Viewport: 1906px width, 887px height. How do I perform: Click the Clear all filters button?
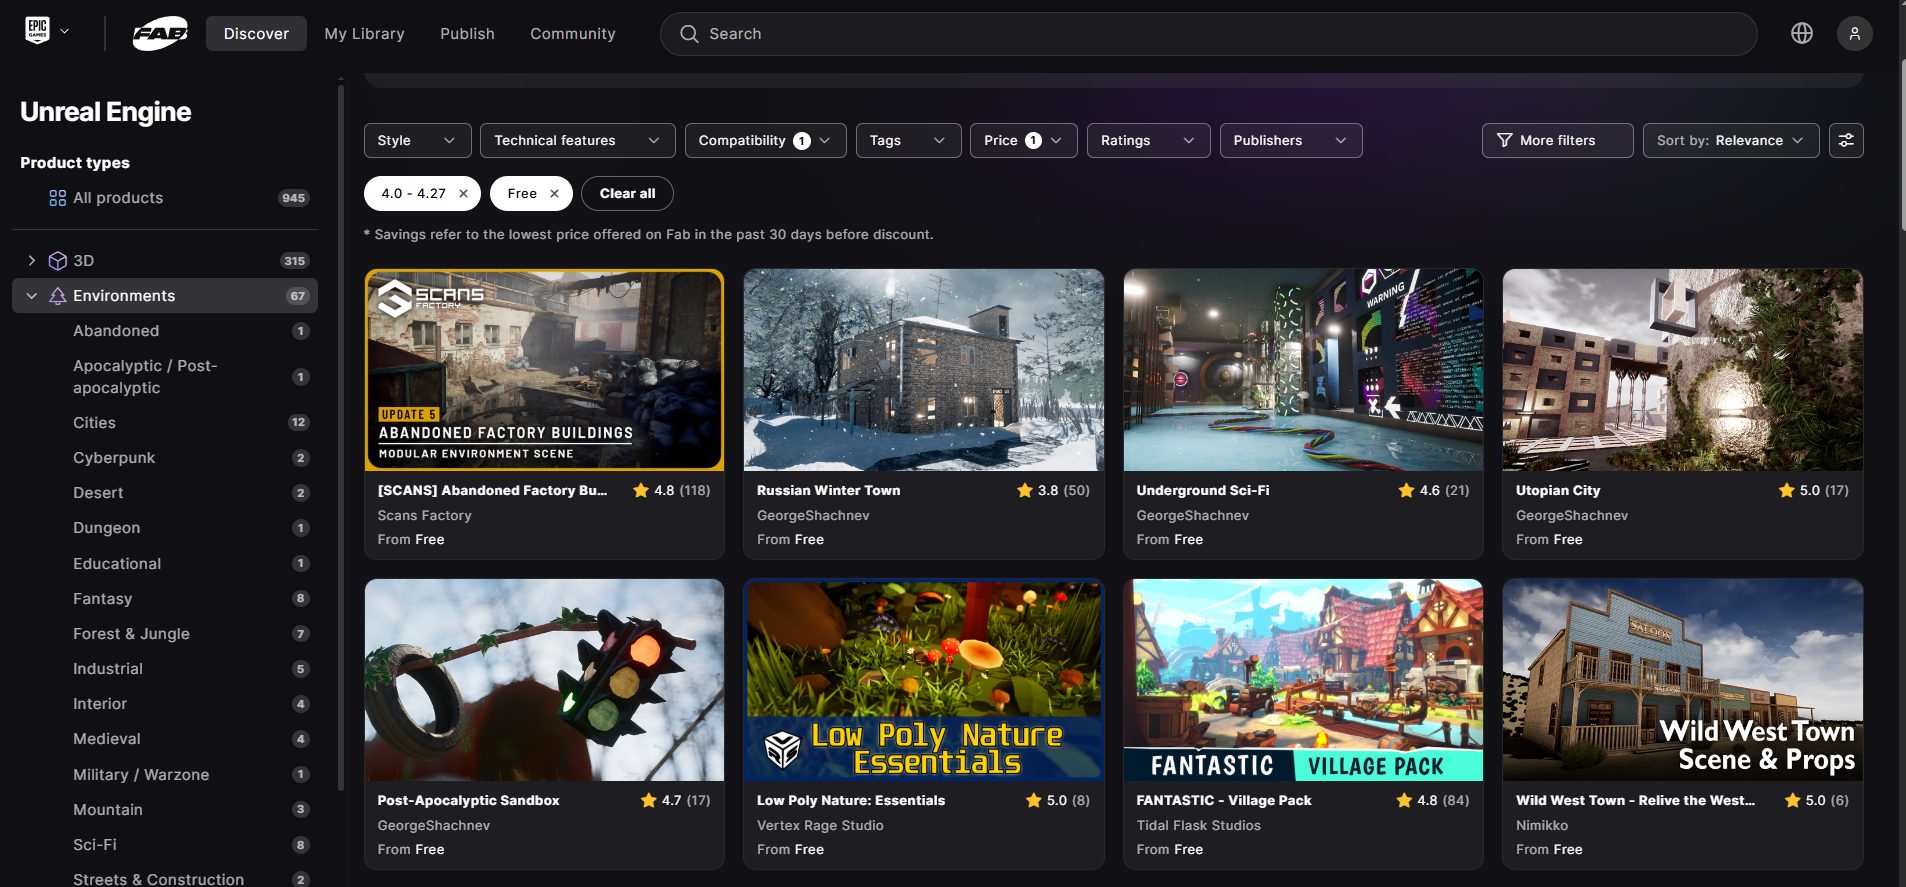coord(627,194)
